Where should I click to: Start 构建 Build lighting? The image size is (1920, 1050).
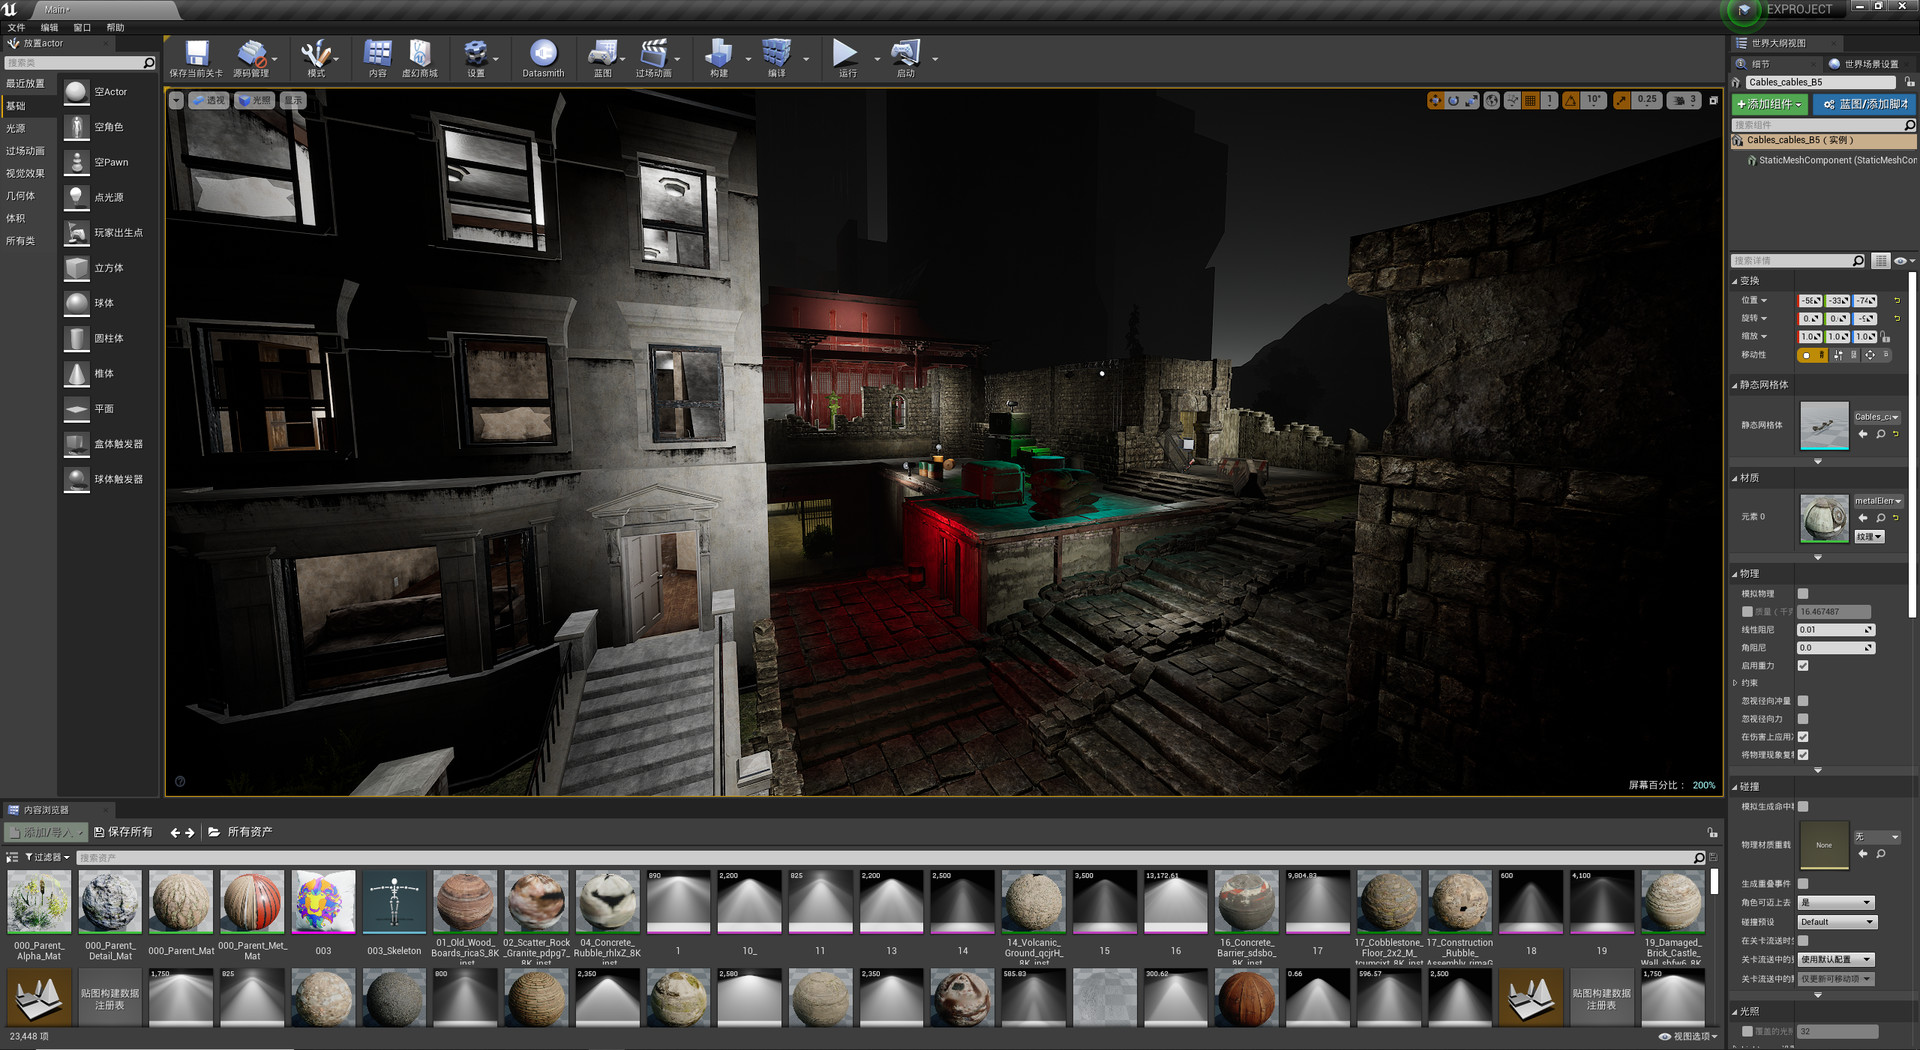717,58
